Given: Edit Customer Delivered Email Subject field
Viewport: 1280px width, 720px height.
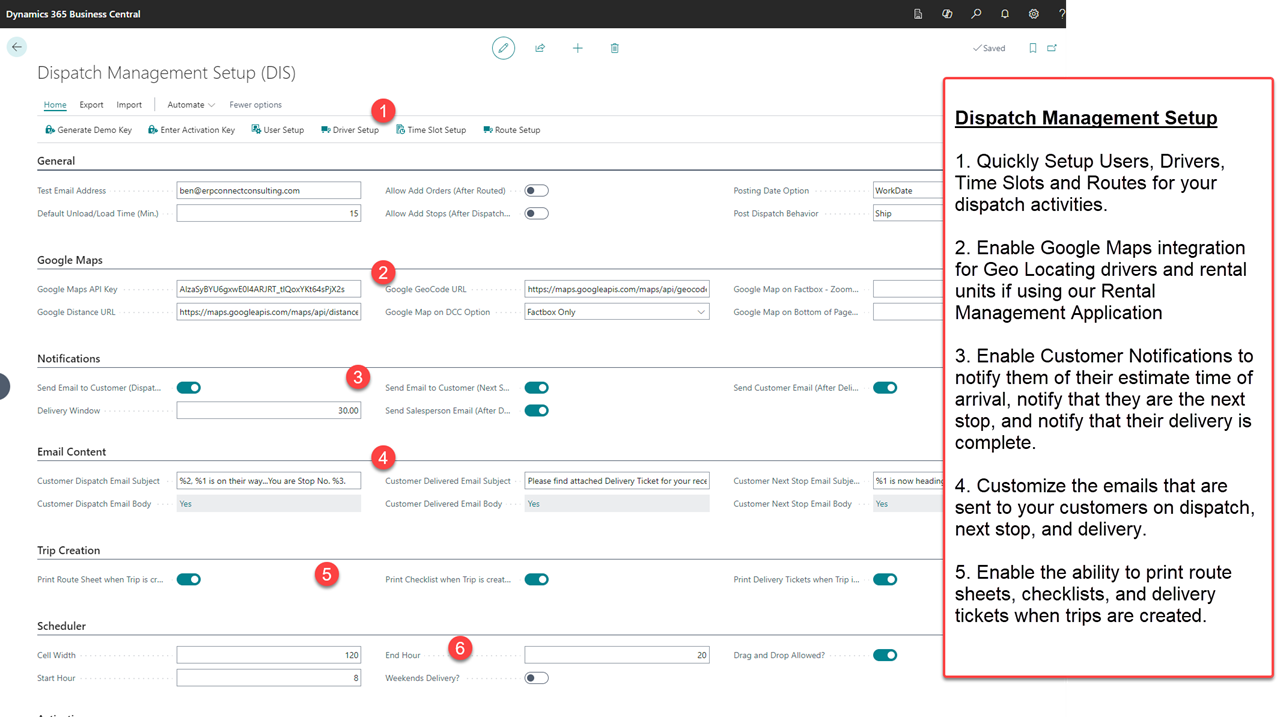Looking at the screenshot, I should (x=617, y=481).
